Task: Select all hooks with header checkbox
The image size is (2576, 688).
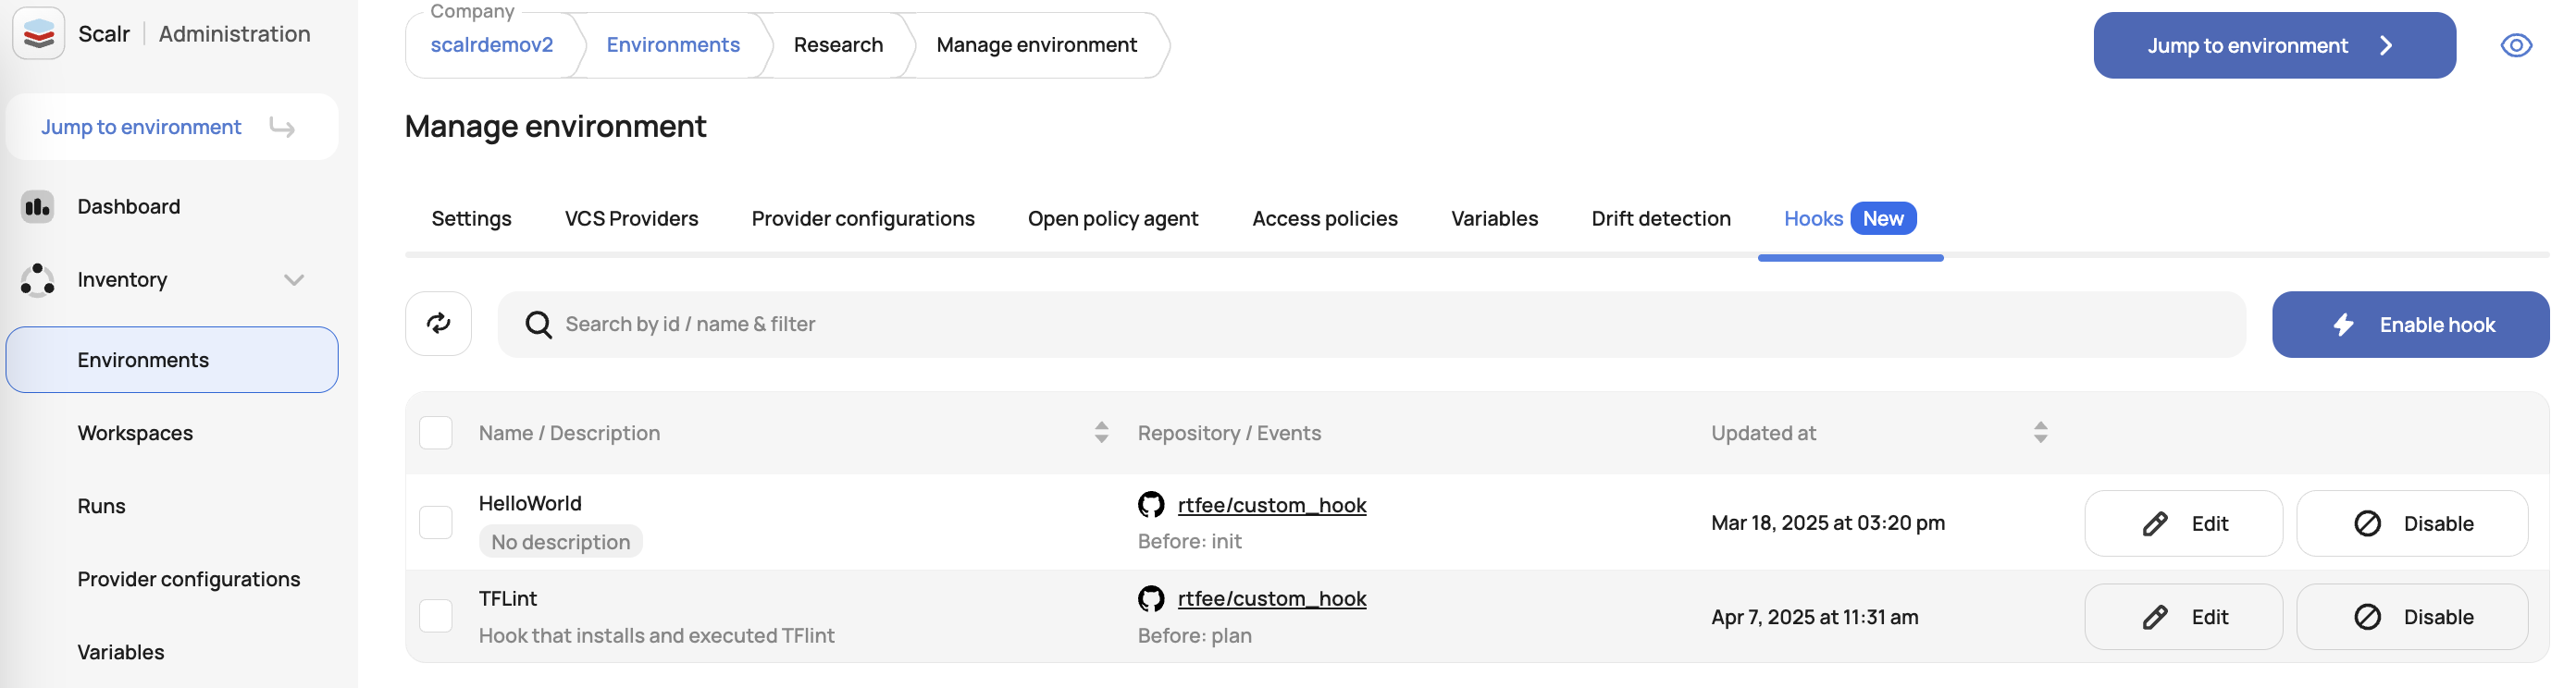Action: (x=436, y=433)
